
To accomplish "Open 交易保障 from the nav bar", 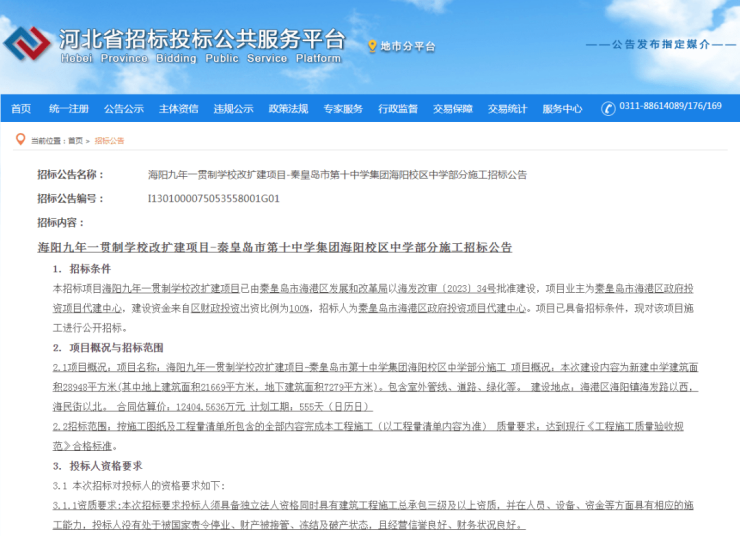I will [452, 108].
